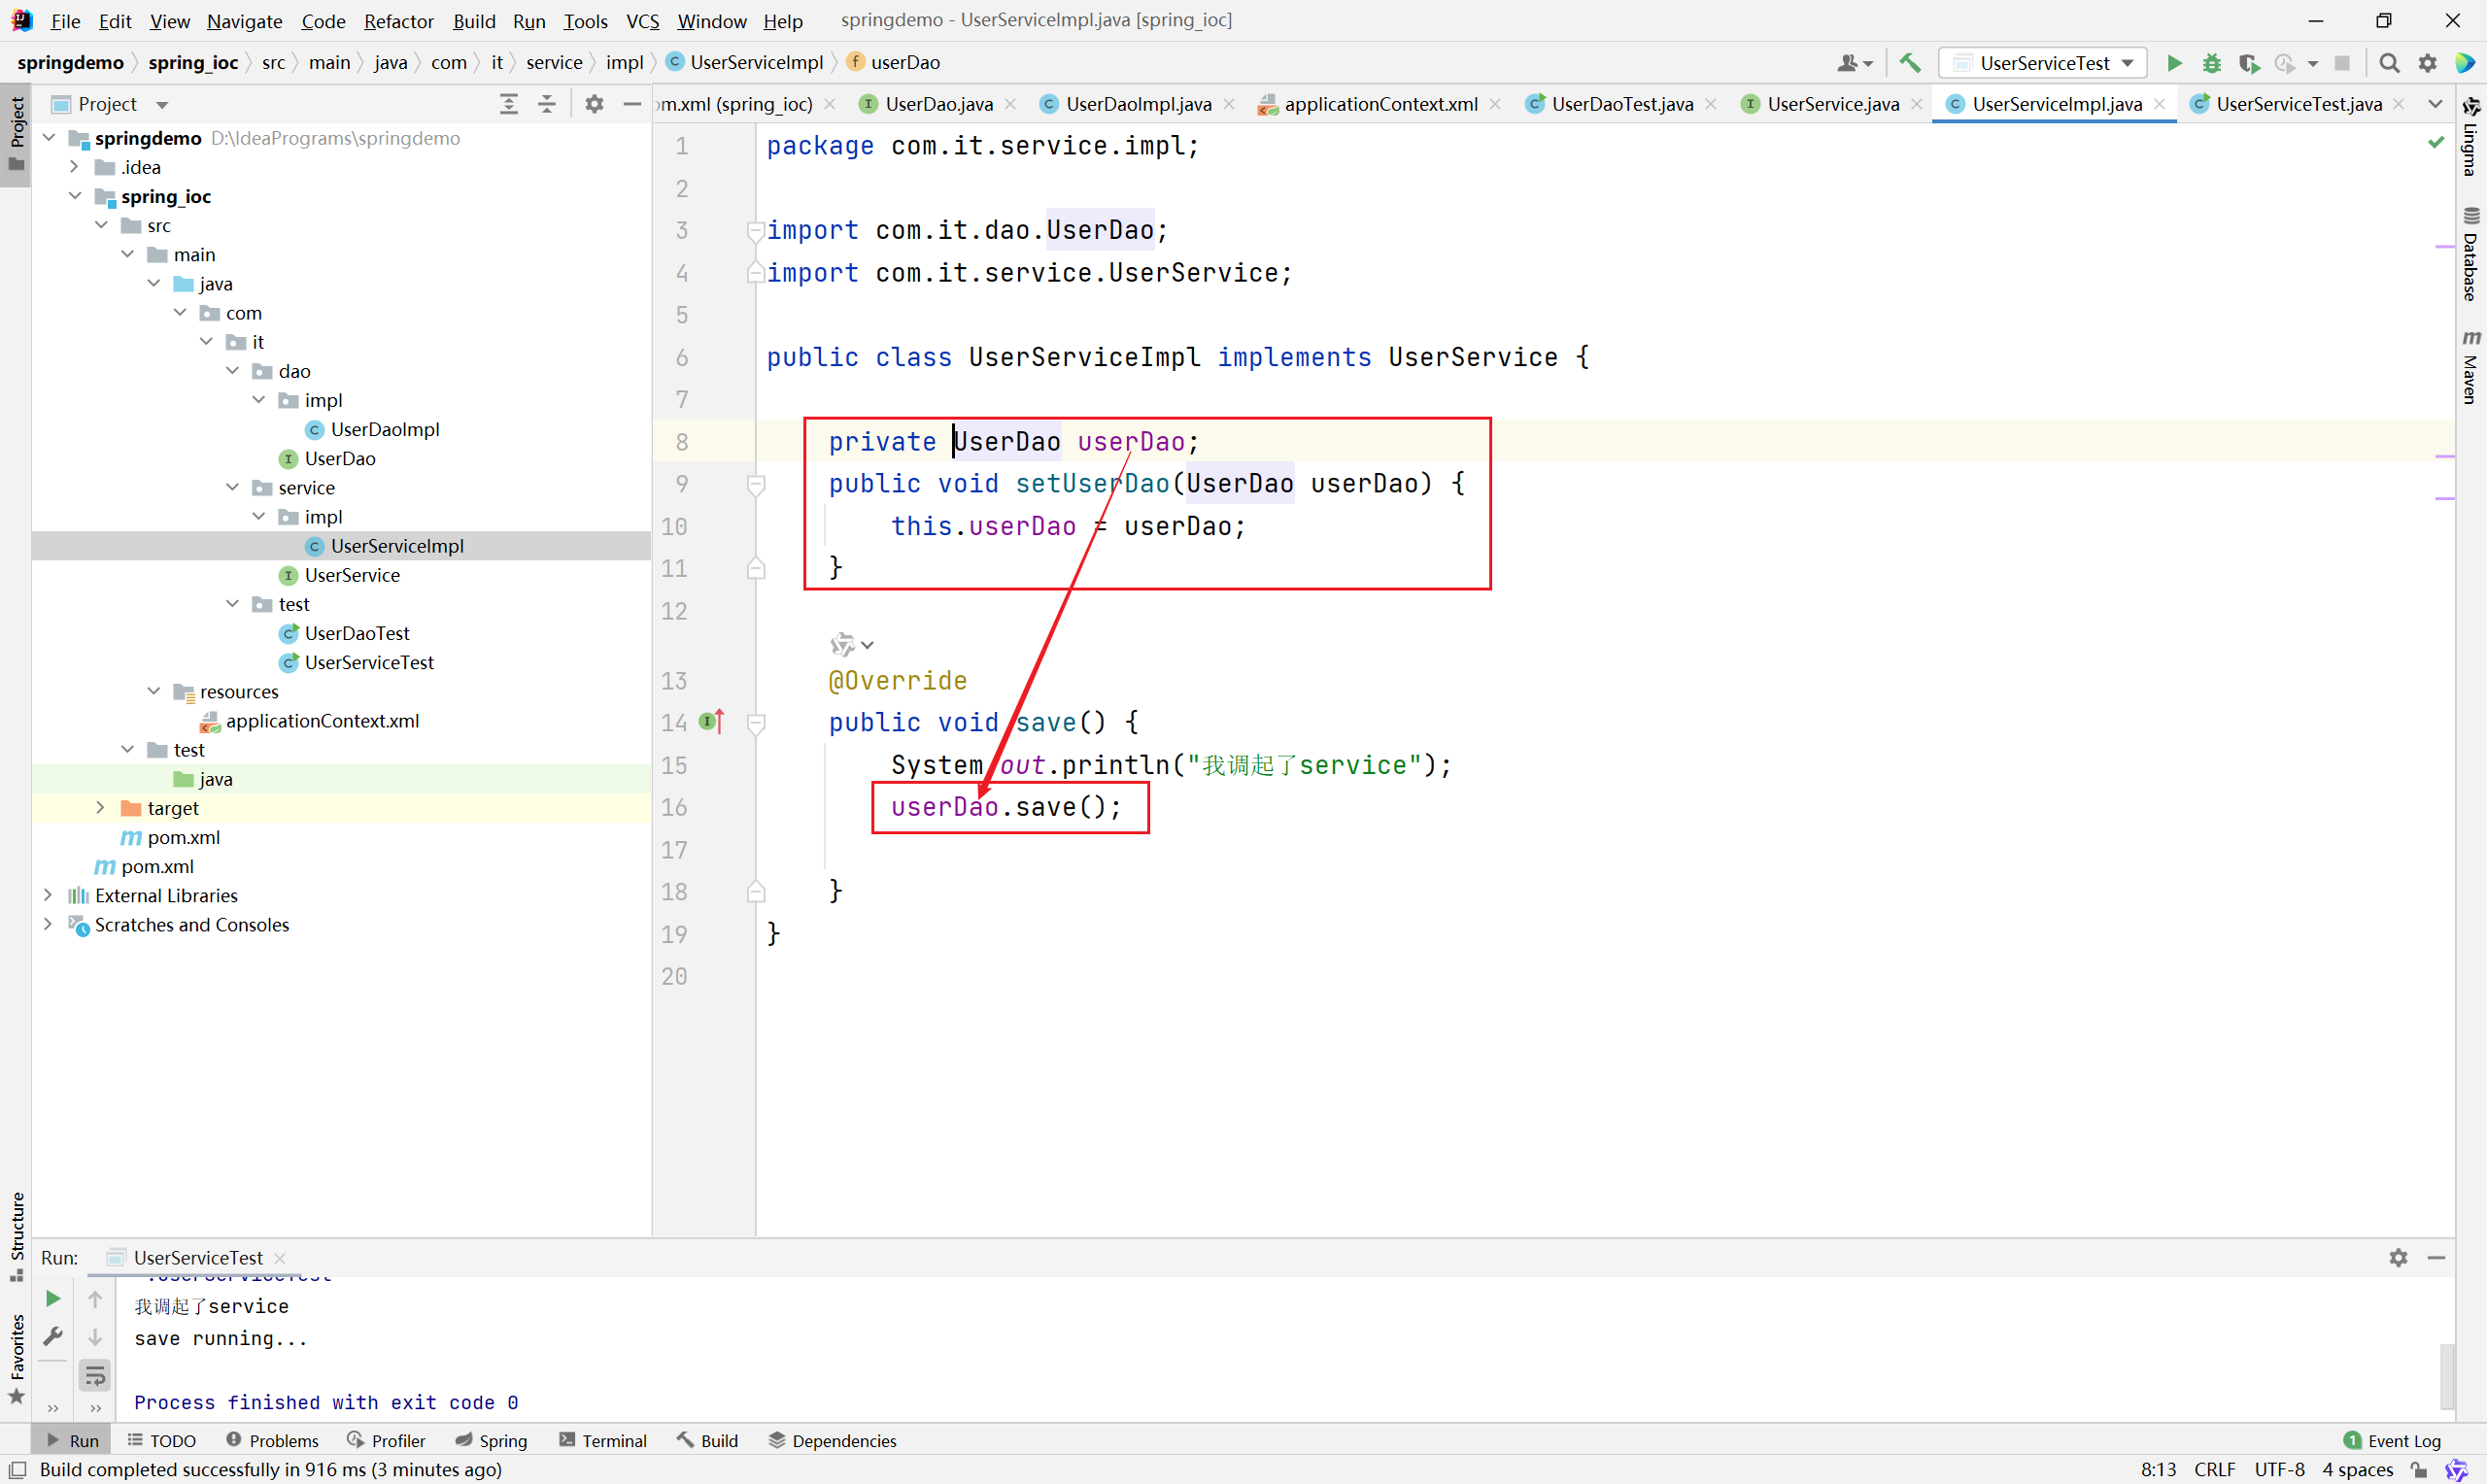Click the Collapse All icon in Project panel
2487x1484 pixels.
(x=547, y=104)
